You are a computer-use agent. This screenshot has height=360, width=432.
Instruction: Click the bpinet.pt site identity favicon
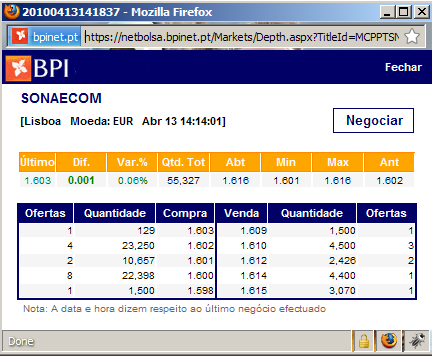click(x=20, y=36)
